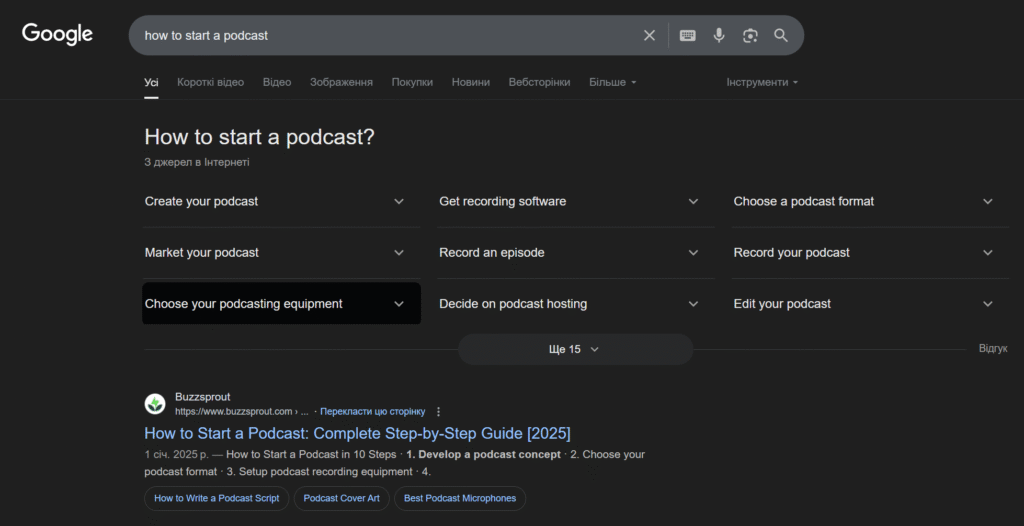Screen dimensions: 1024x526
Task: Show more with the 'Ще 15' button
Action: click(x=575, y=350)
